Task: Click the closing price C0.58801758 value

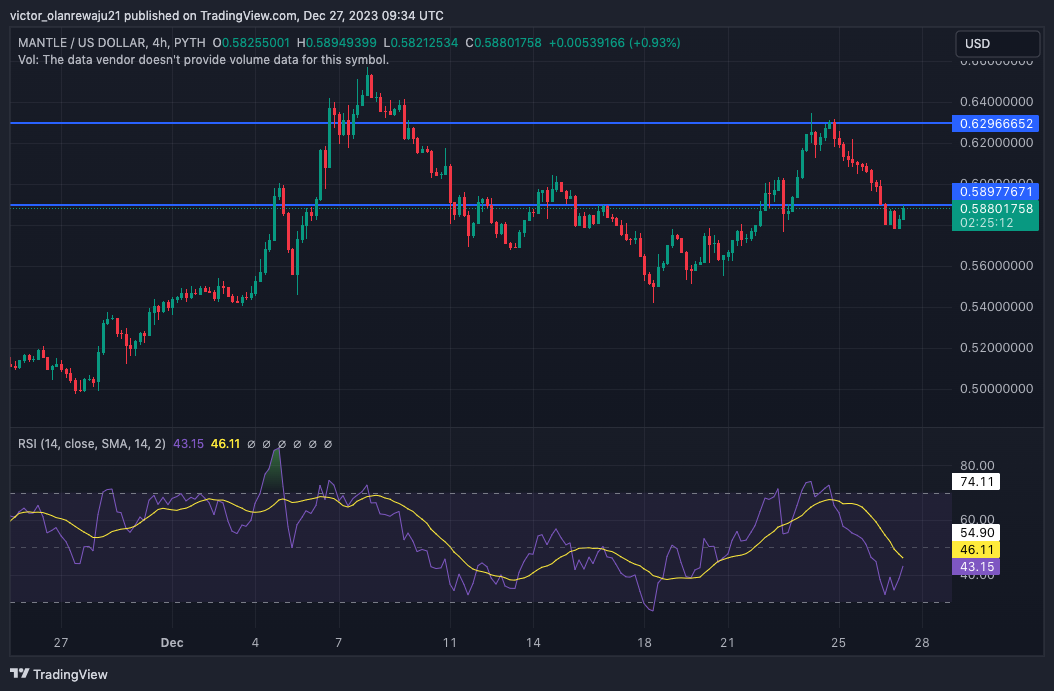Action: pyautogui.click(x=503, y=42)
